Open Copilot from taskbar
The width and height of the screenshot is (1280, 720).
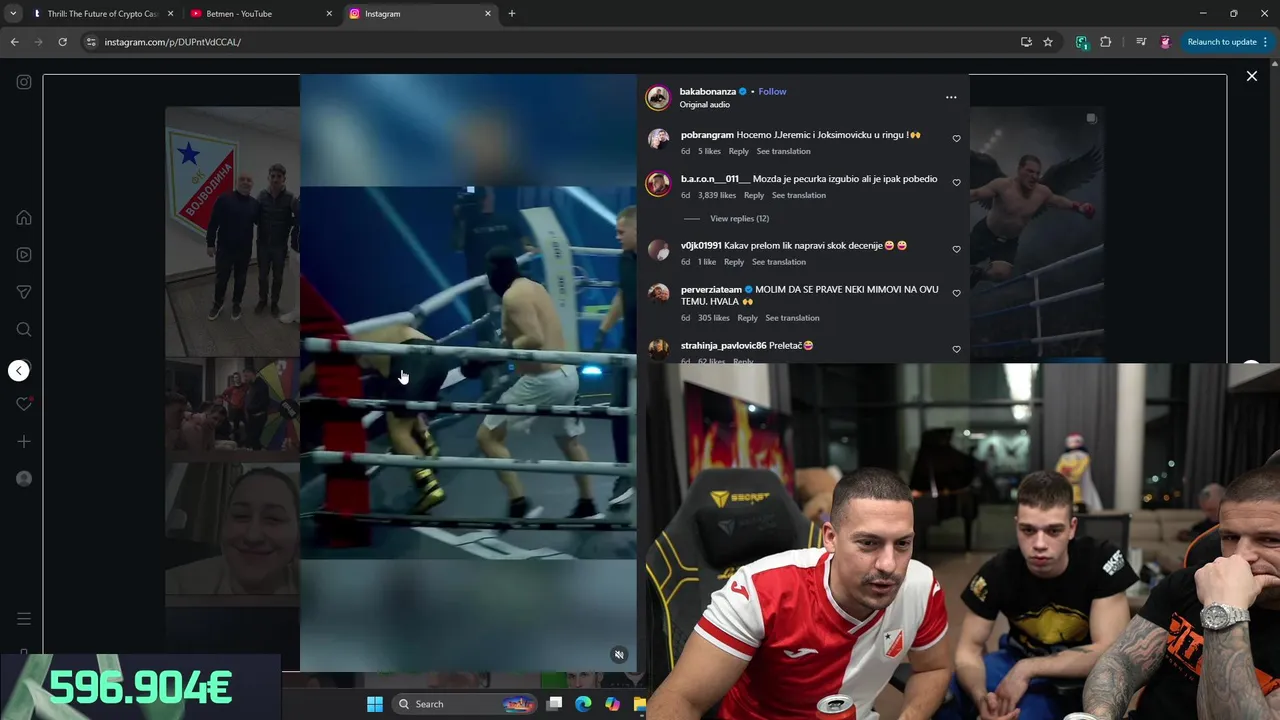612,704
